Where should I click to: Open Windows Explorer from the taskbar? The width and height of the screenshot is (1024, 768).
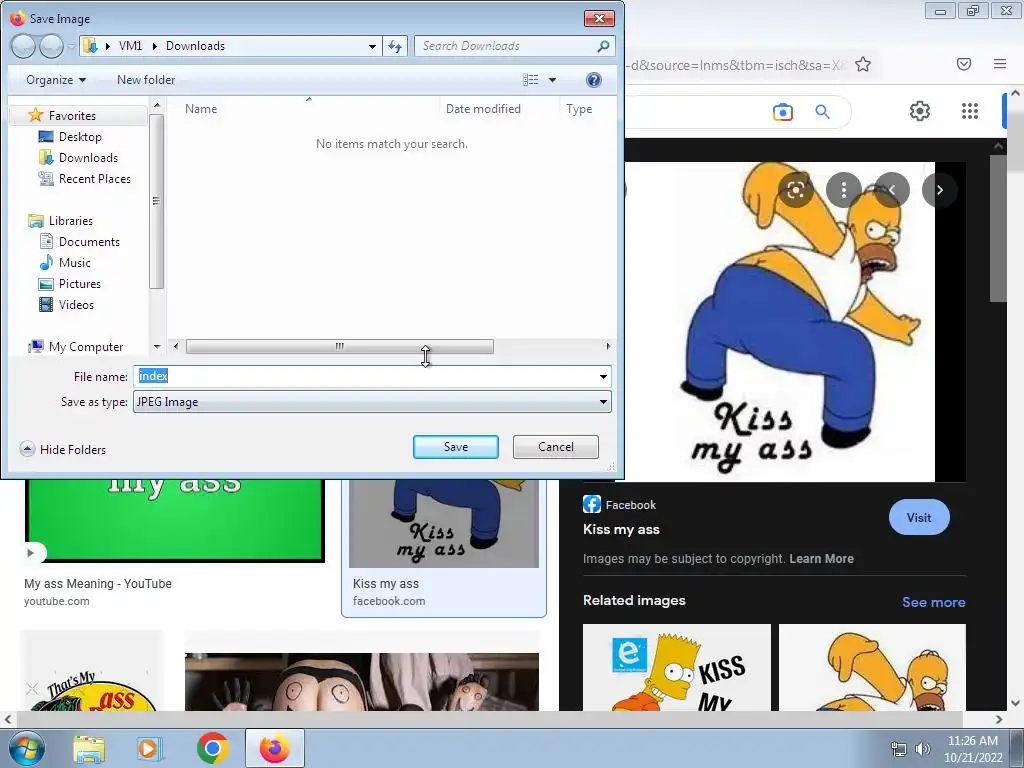(89, 748)
